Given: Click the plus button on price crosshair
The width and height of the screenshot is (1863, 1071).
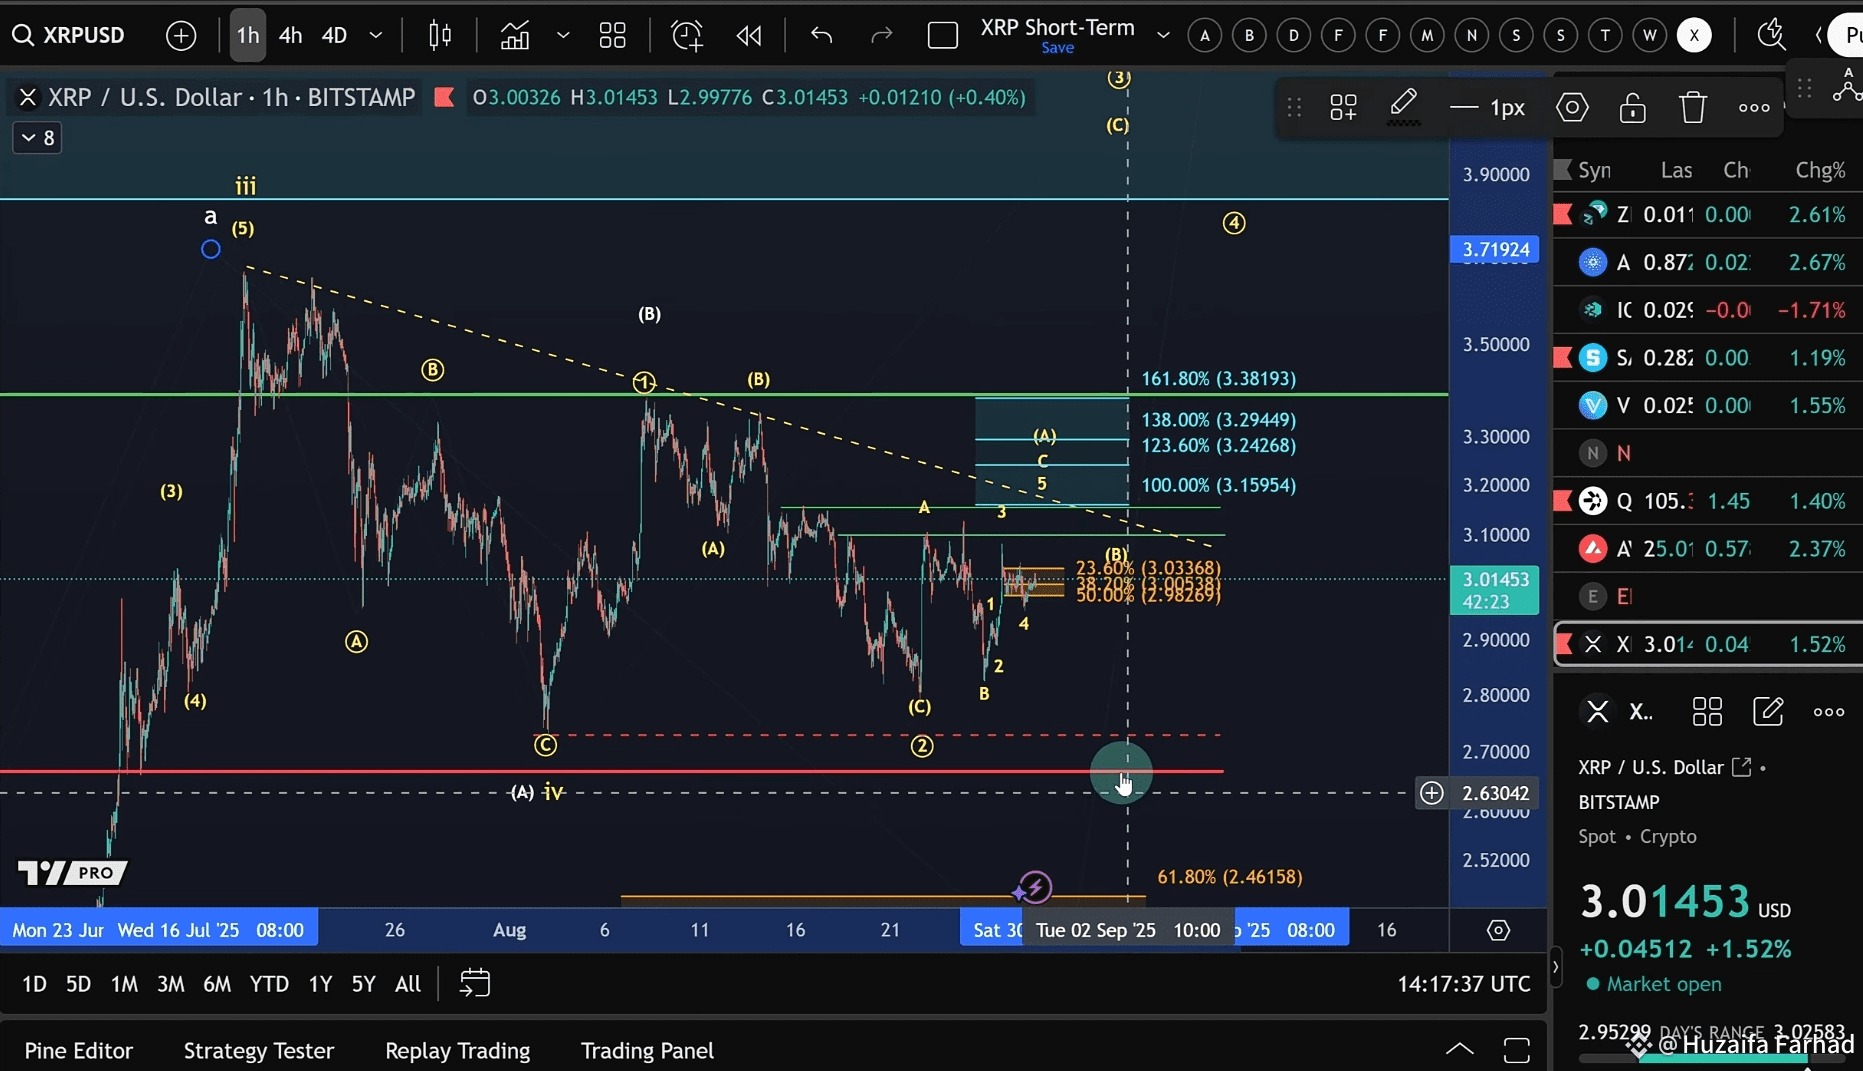Looking at the screenshot, I should coord(1432,793).
